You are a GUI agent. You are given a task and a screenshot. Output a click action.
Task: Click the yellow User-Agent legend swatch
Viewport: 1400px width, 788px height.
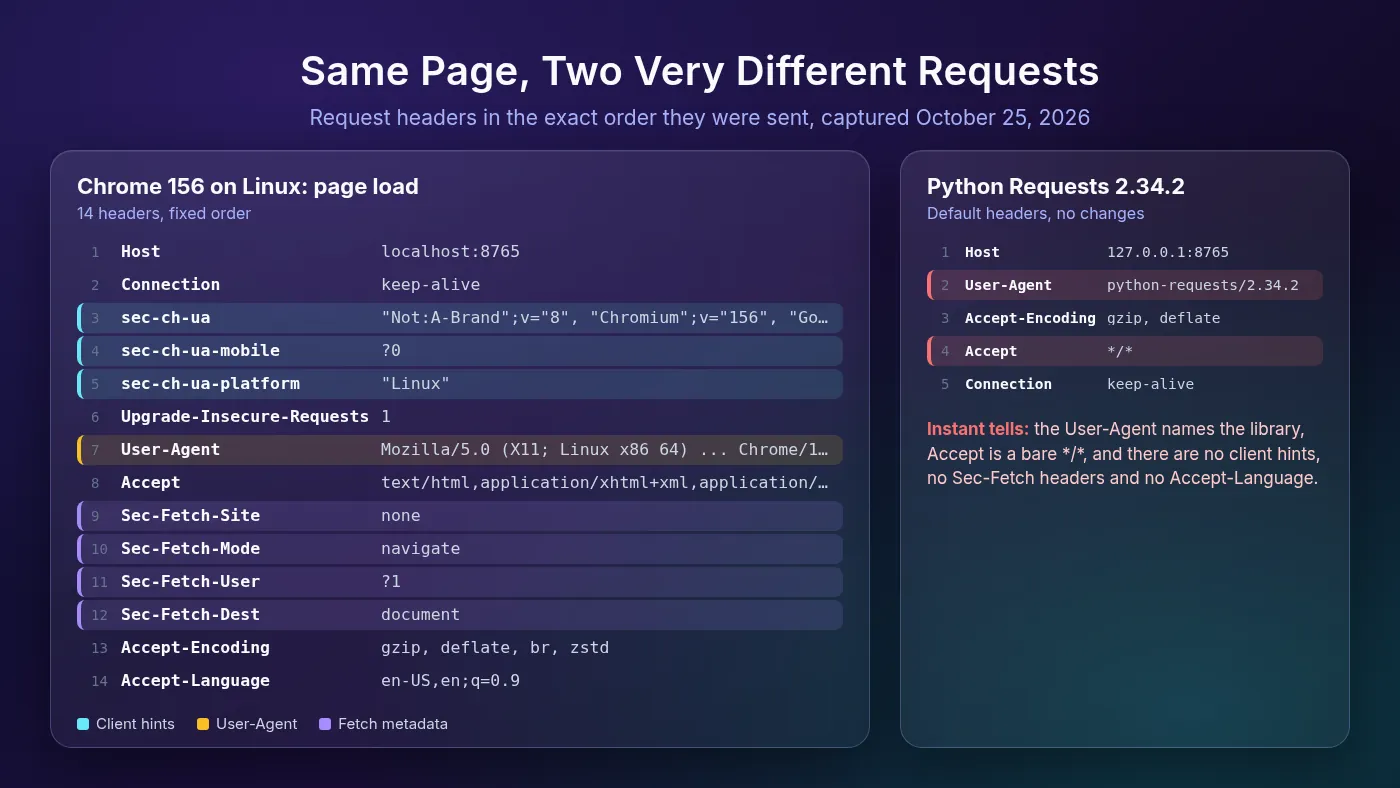coord(203,724)
